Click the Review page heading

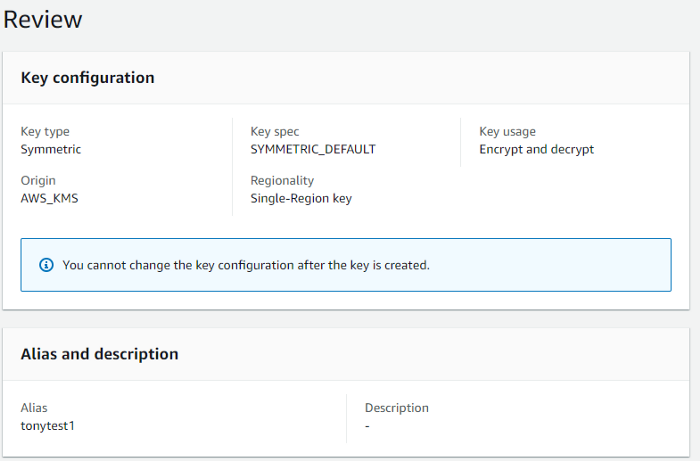click(x=44, y=20)
